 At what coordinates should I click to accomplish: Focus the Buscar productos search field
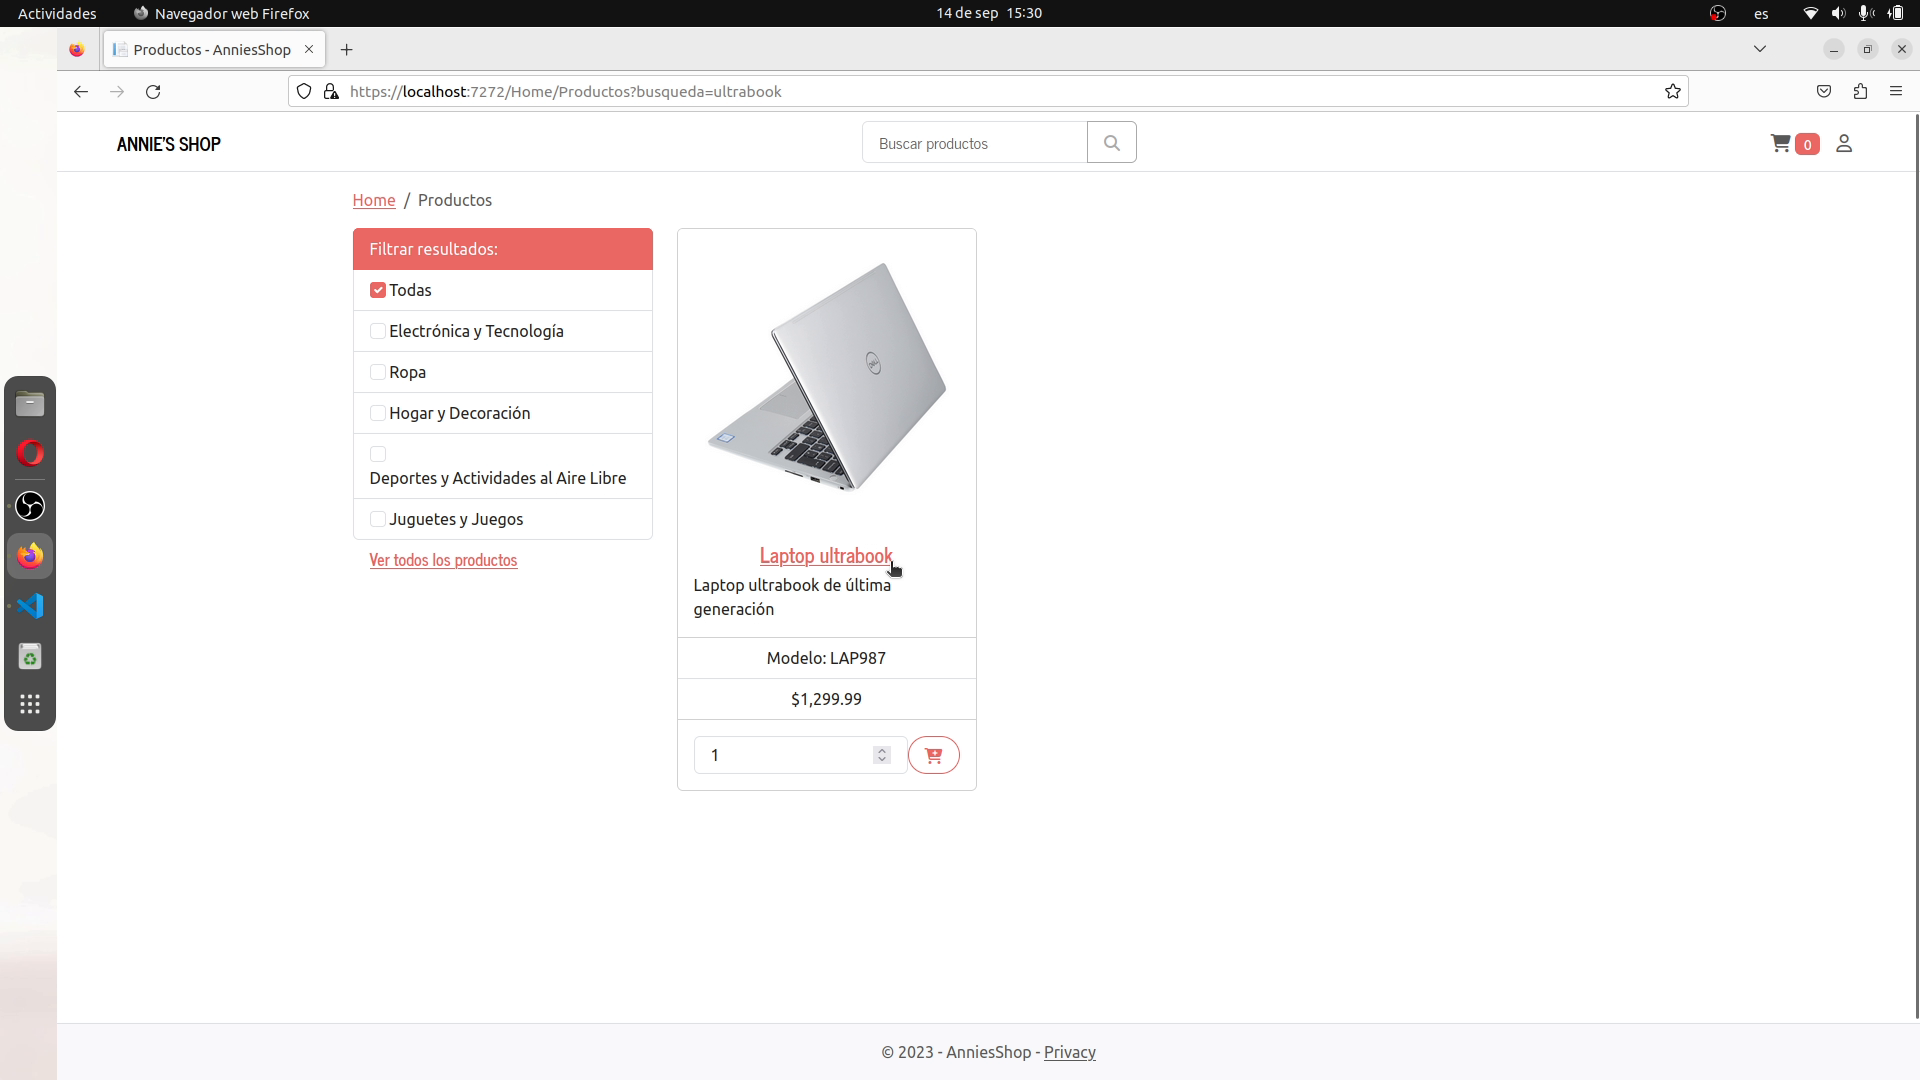click(x=975, y=143)
